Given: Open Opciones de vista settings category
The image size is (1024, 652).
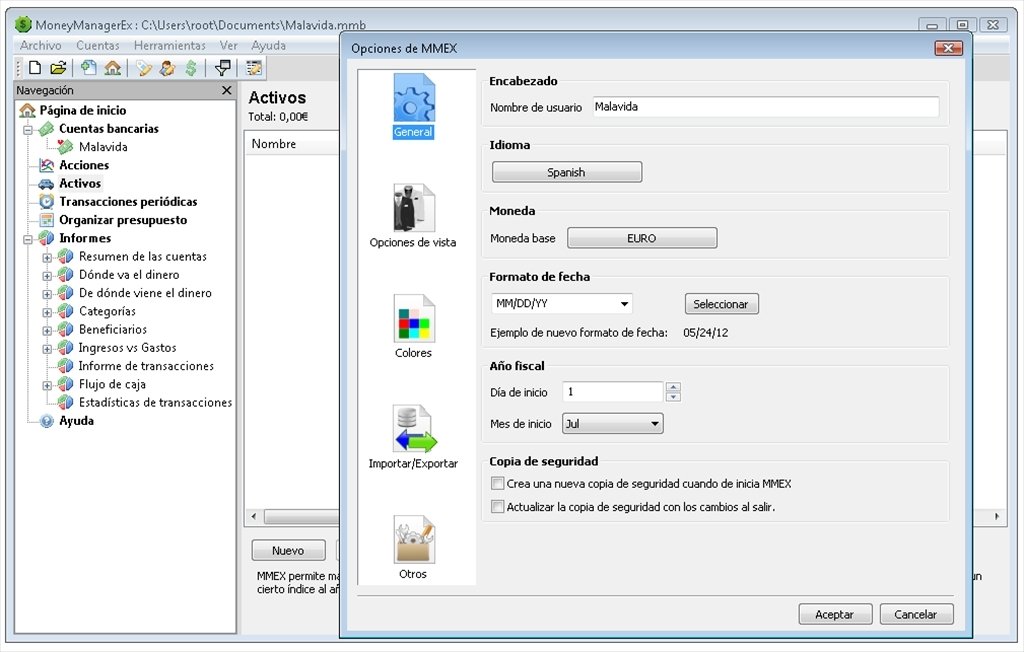Looking at the screenshot, I should [413, 216].
